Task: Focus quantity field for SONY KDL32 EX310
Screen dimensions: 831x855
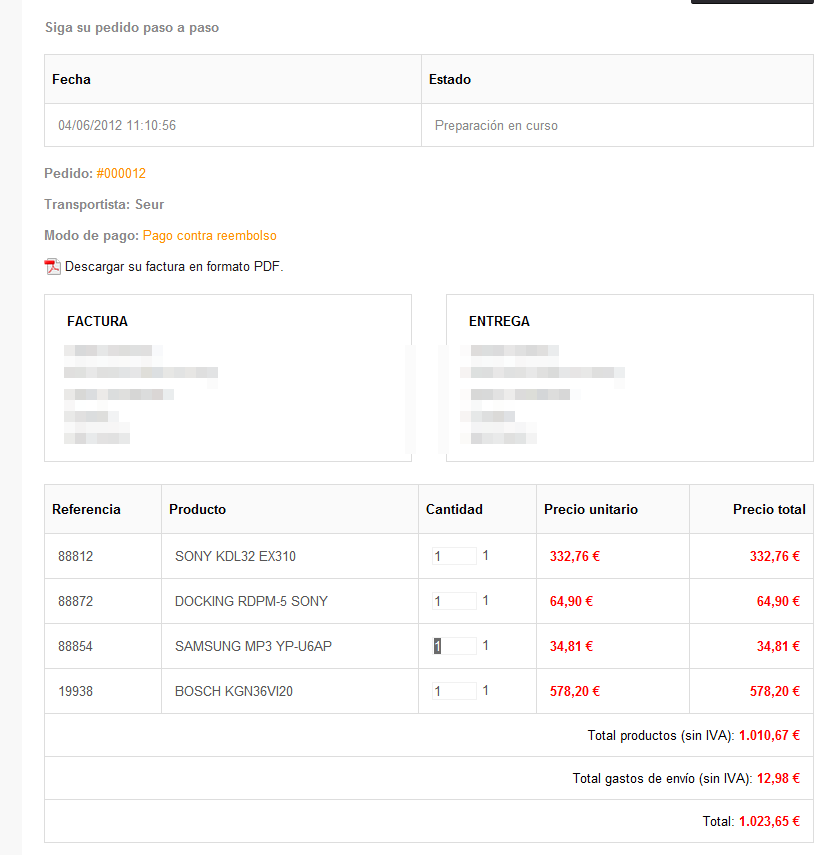Action: pos(454,556)
